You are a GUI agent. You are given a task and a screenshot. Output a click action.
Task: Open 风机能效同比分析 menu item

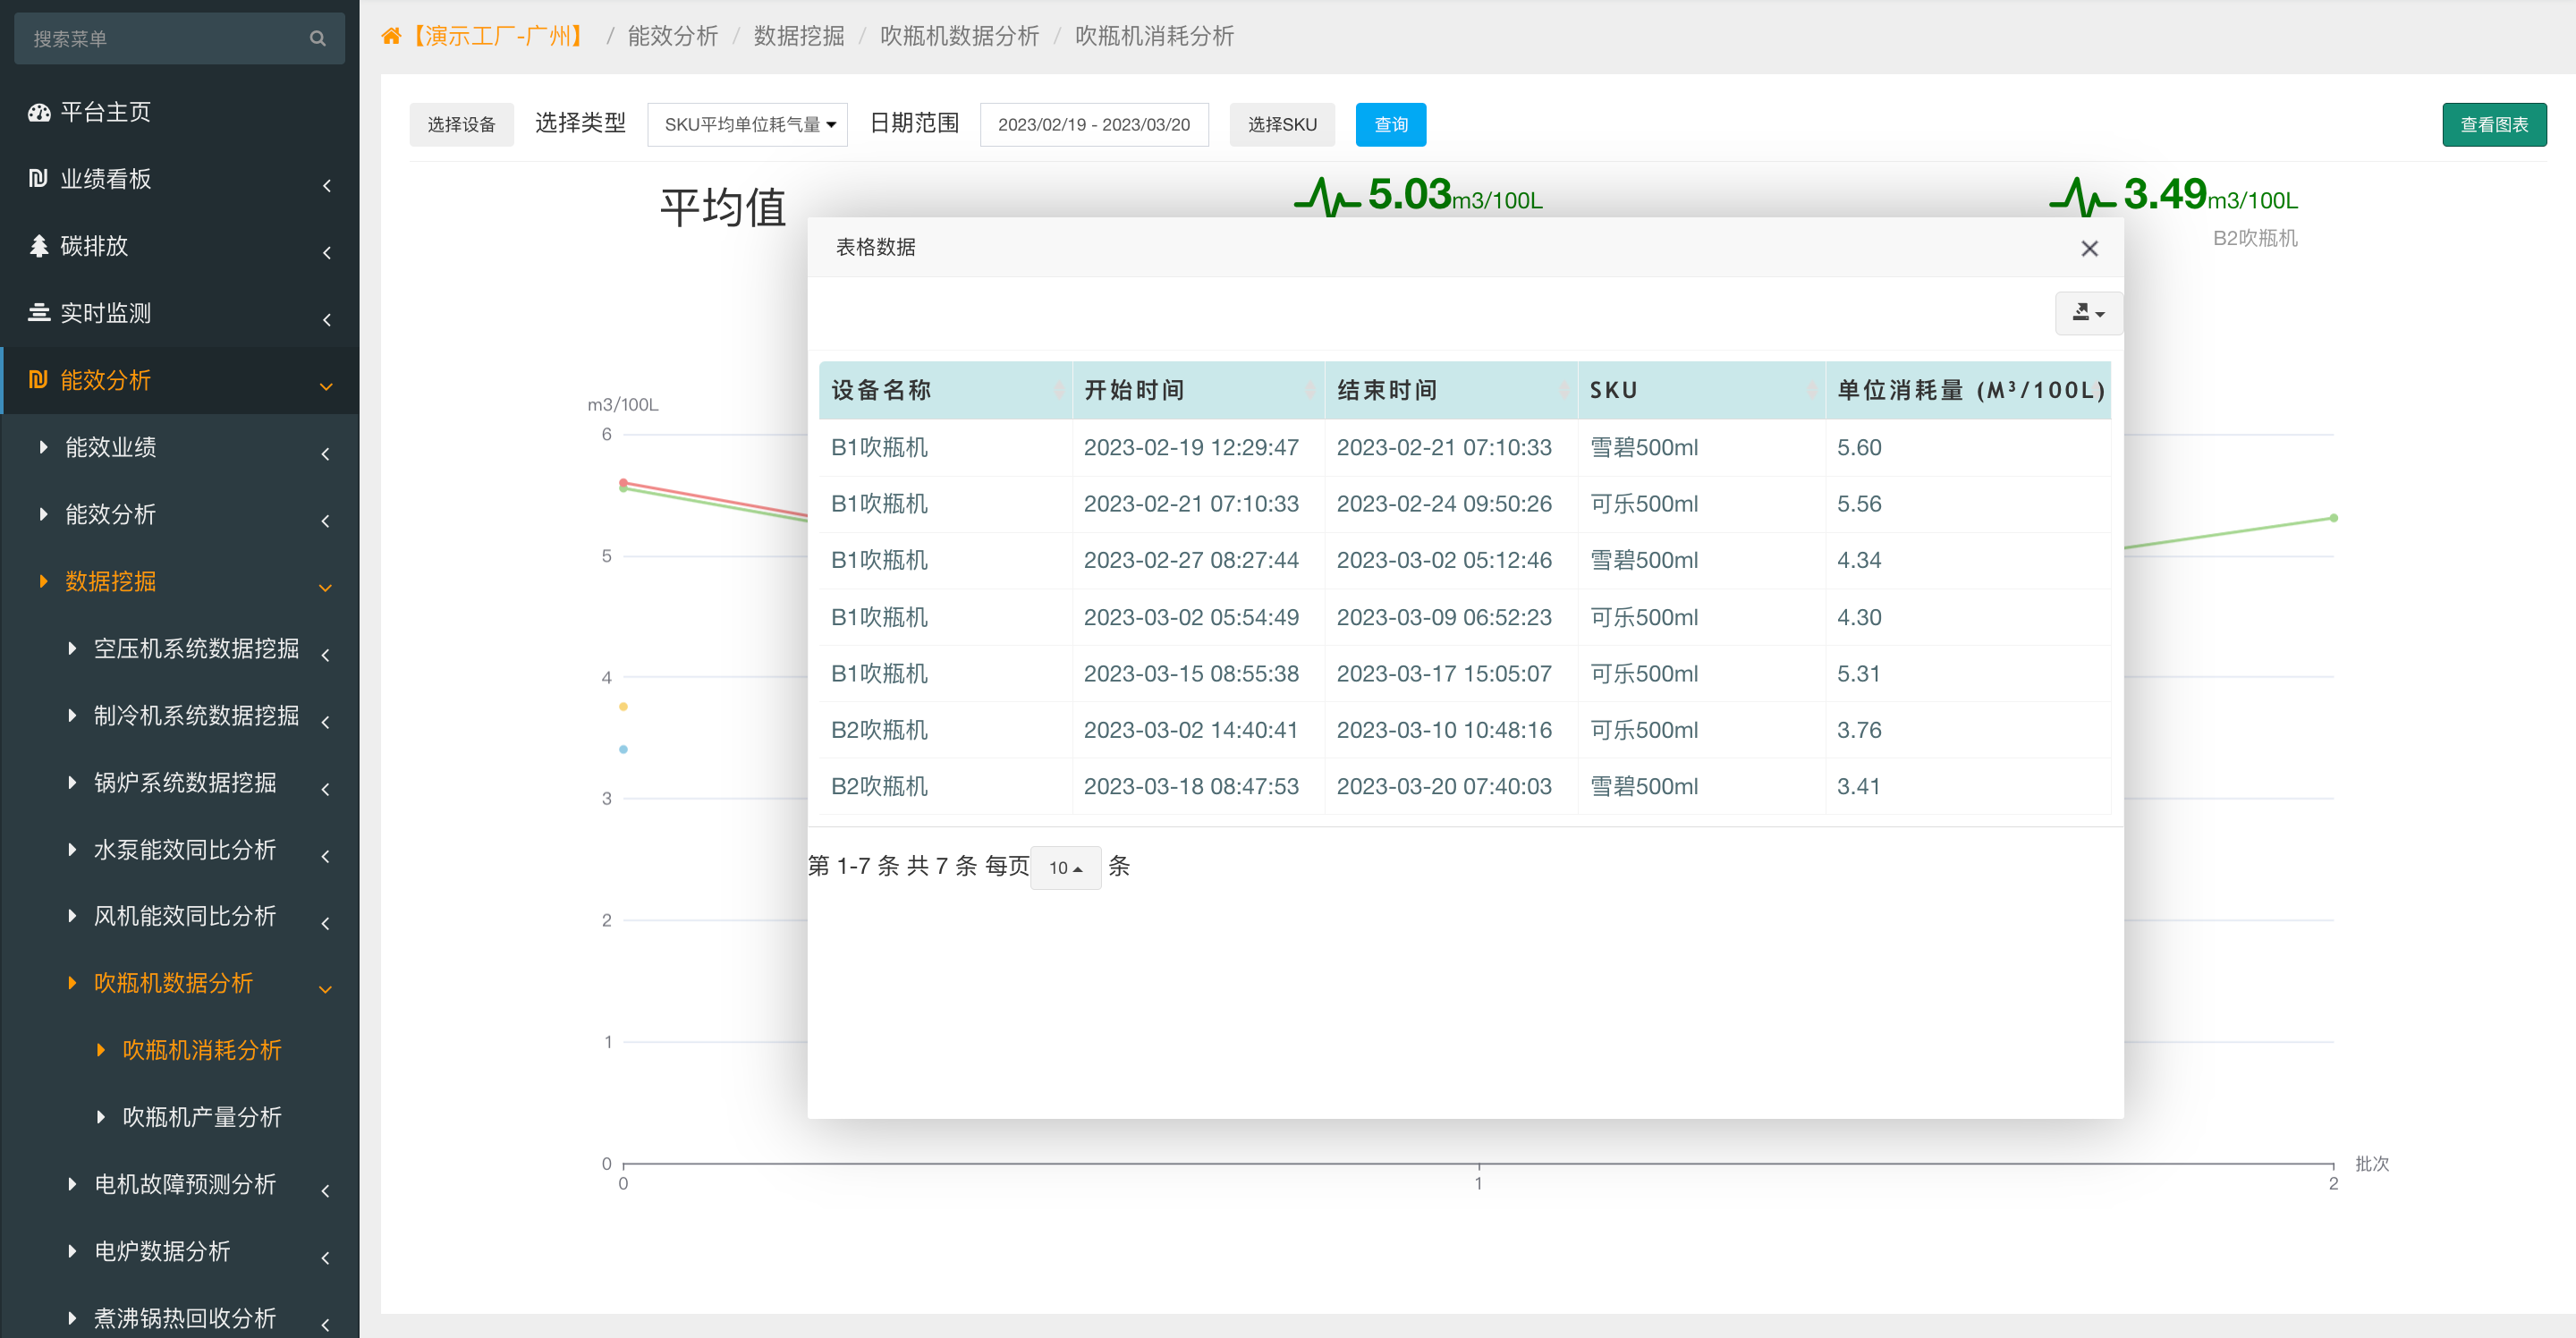(x=185, y=916)
